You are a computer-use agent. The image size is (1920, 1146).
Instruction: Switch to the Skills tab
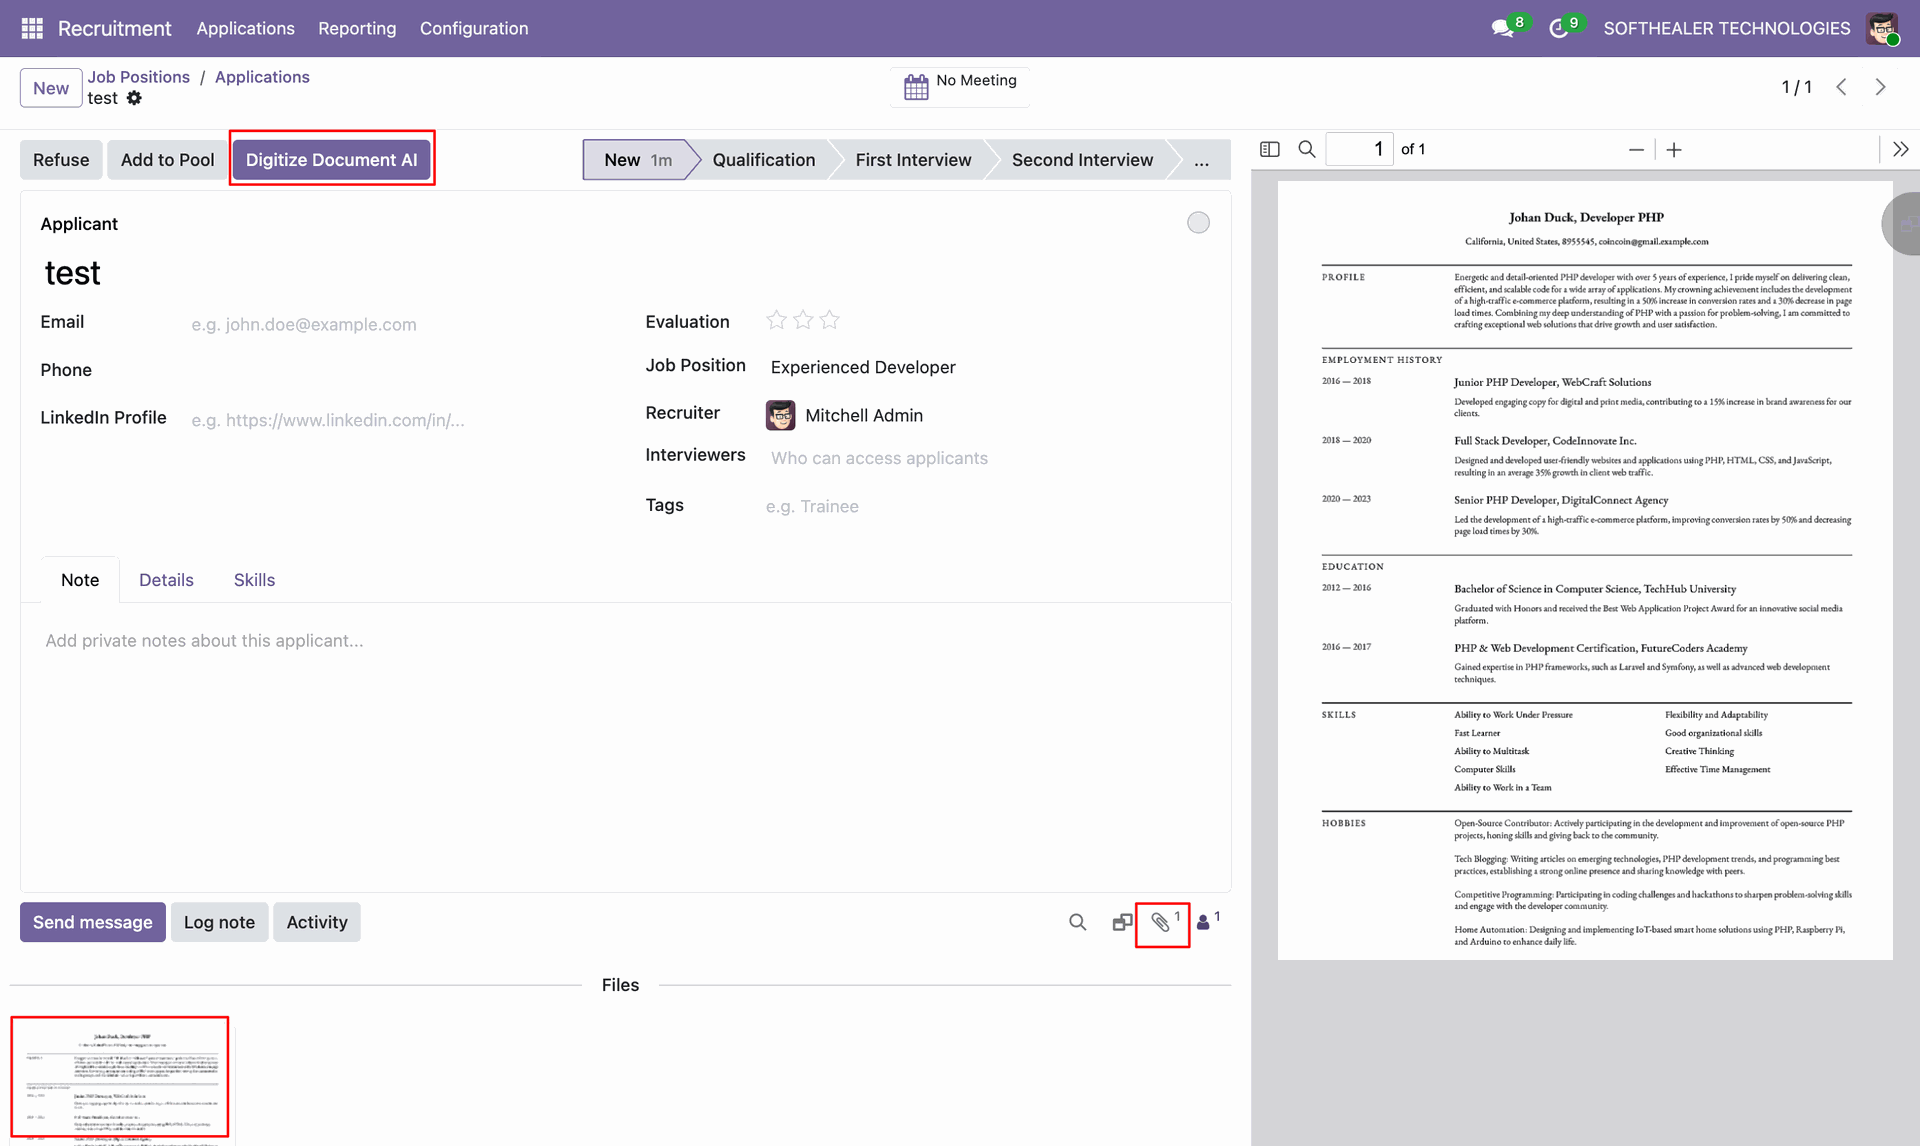tap(254, 580)
